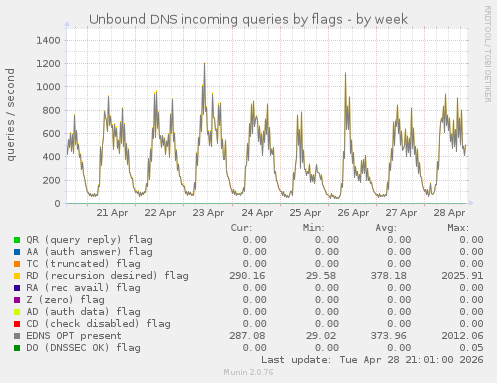This screenshot has width=497, height=383.
Task: Click the Z (zero) flag purple swatch
Action: (x=17, y=300)
